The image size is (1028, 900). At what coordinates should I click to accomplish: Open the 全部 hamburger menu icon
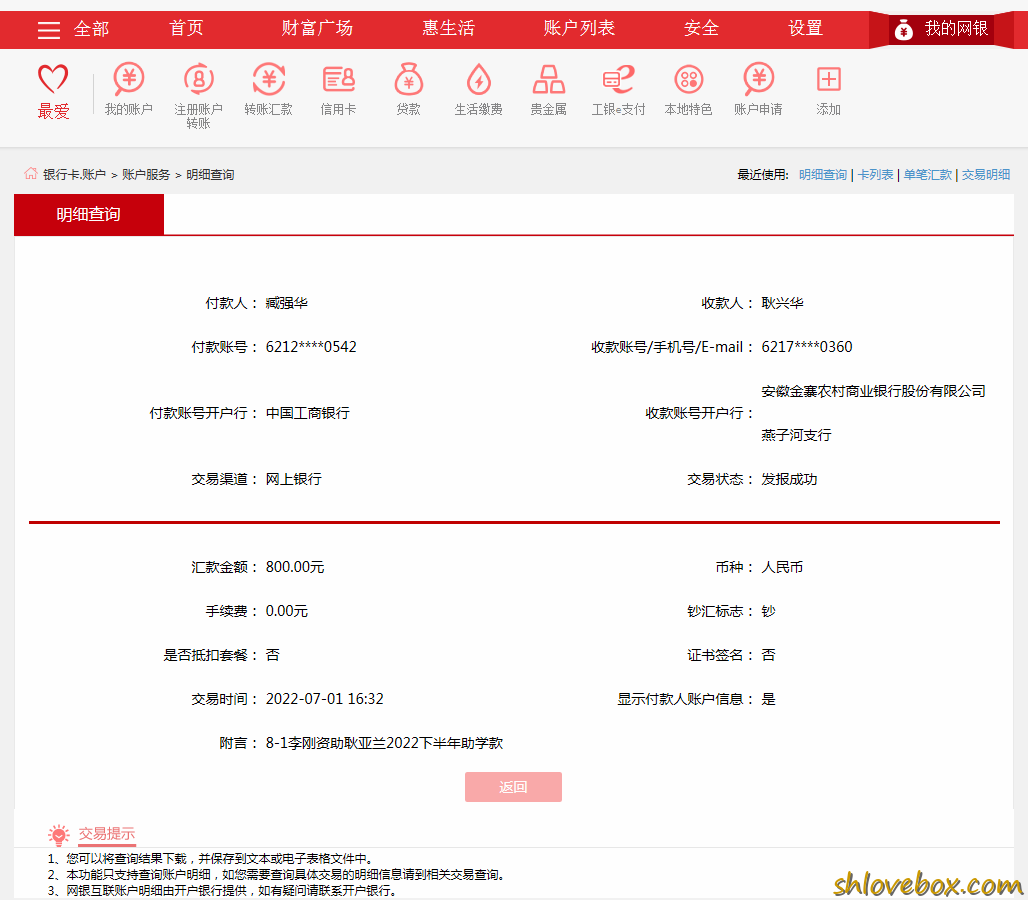pyautogui.click(x=49, y=29)
